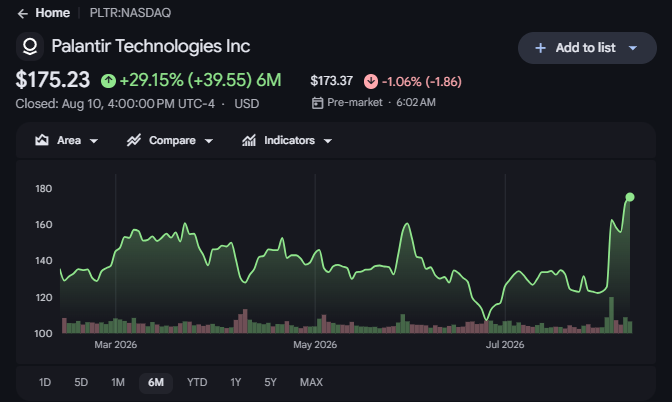Screen dimensions: 672x402
Task: Click the Indicators chart icon
Action: tap(249, 140)
